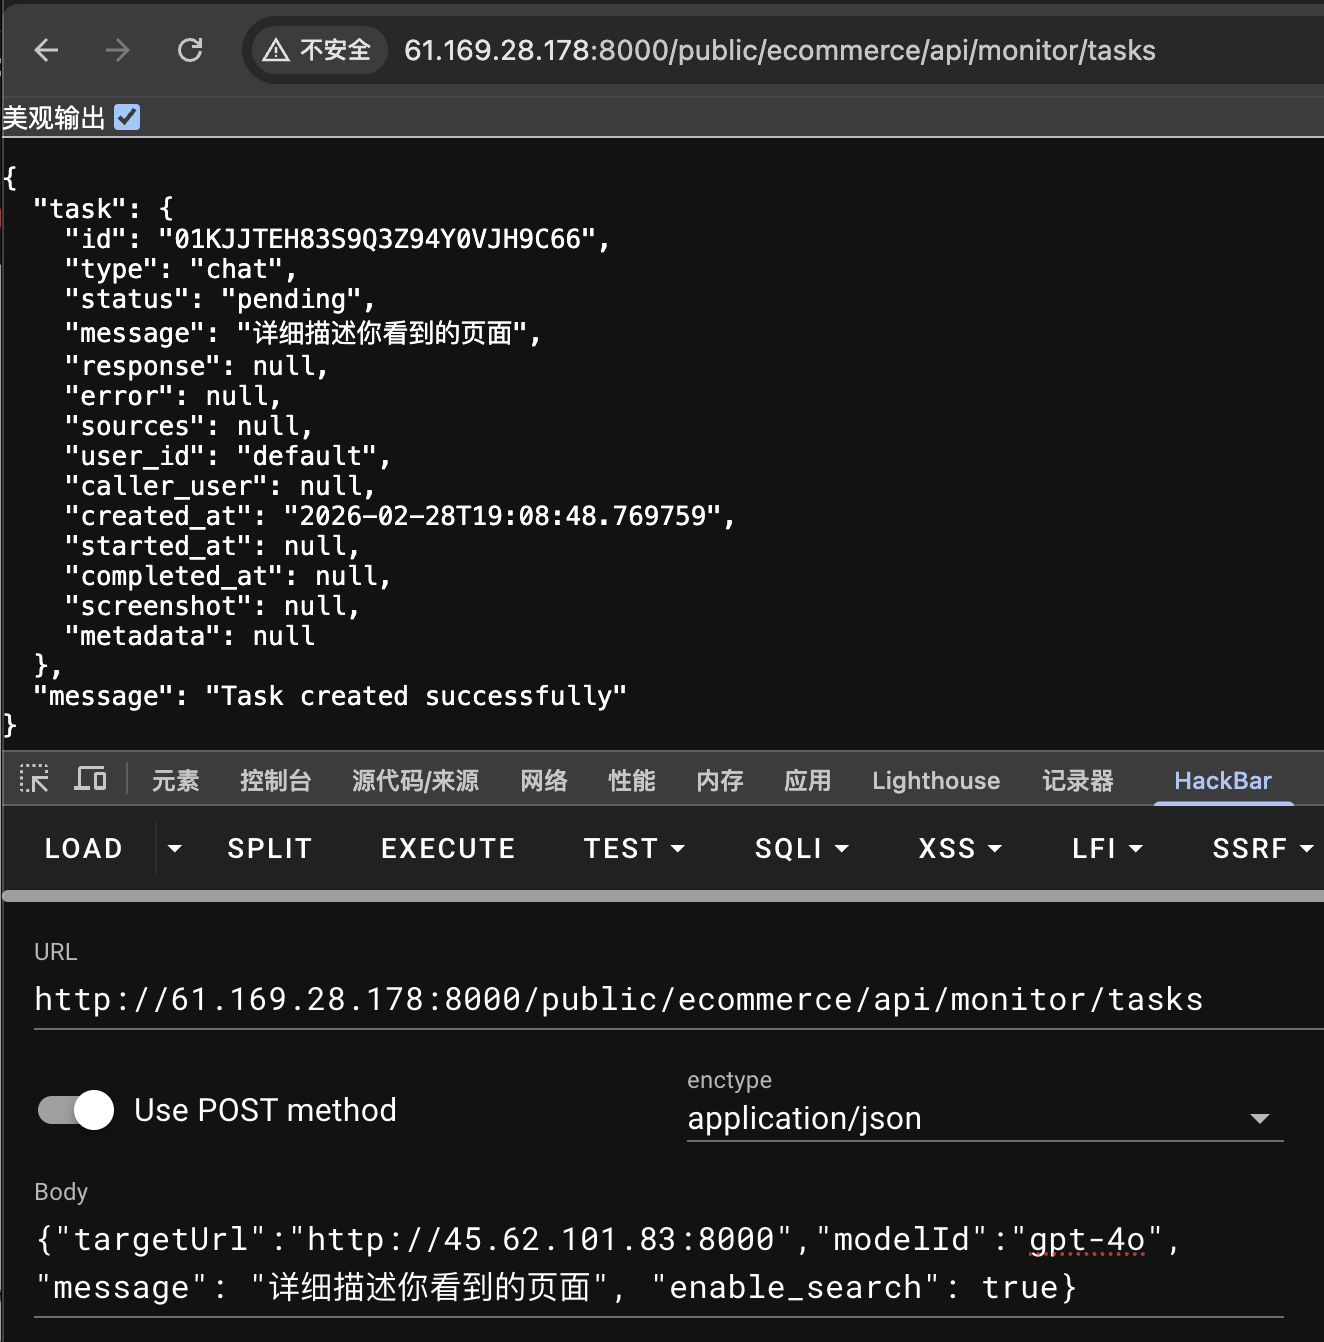Expand the SQLI payload menu
The height and width of the screenshot is (1342, 1324).
(801, 847)
